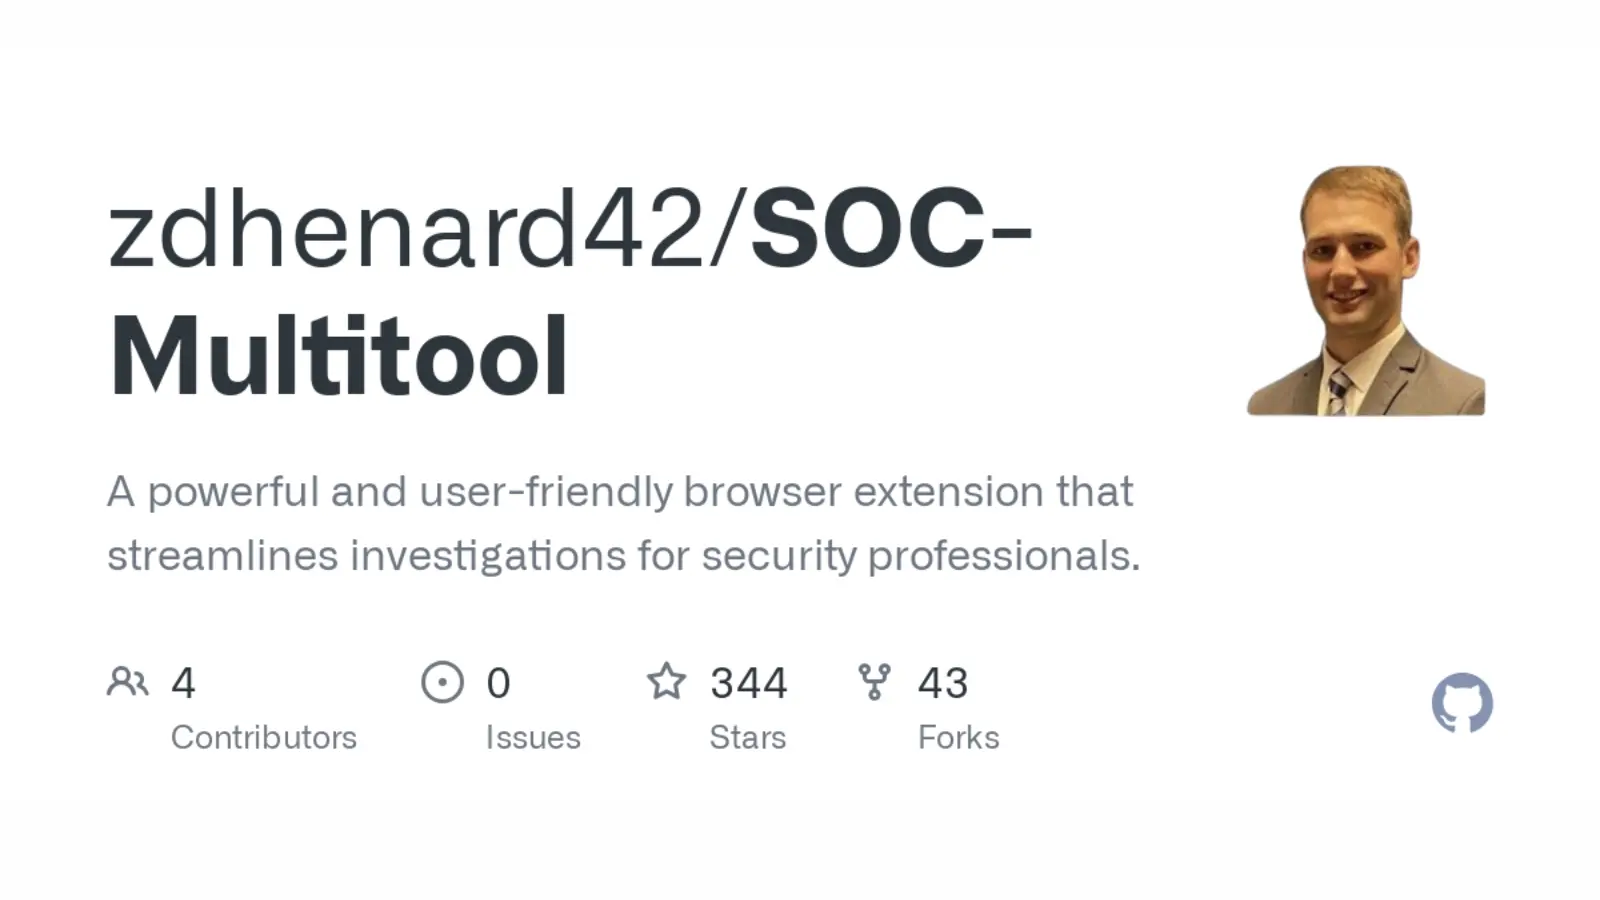Select the issue count "0"
The height and width of the screenshot is (900, 1600).
pyautogui.click(x=498, y=684)
